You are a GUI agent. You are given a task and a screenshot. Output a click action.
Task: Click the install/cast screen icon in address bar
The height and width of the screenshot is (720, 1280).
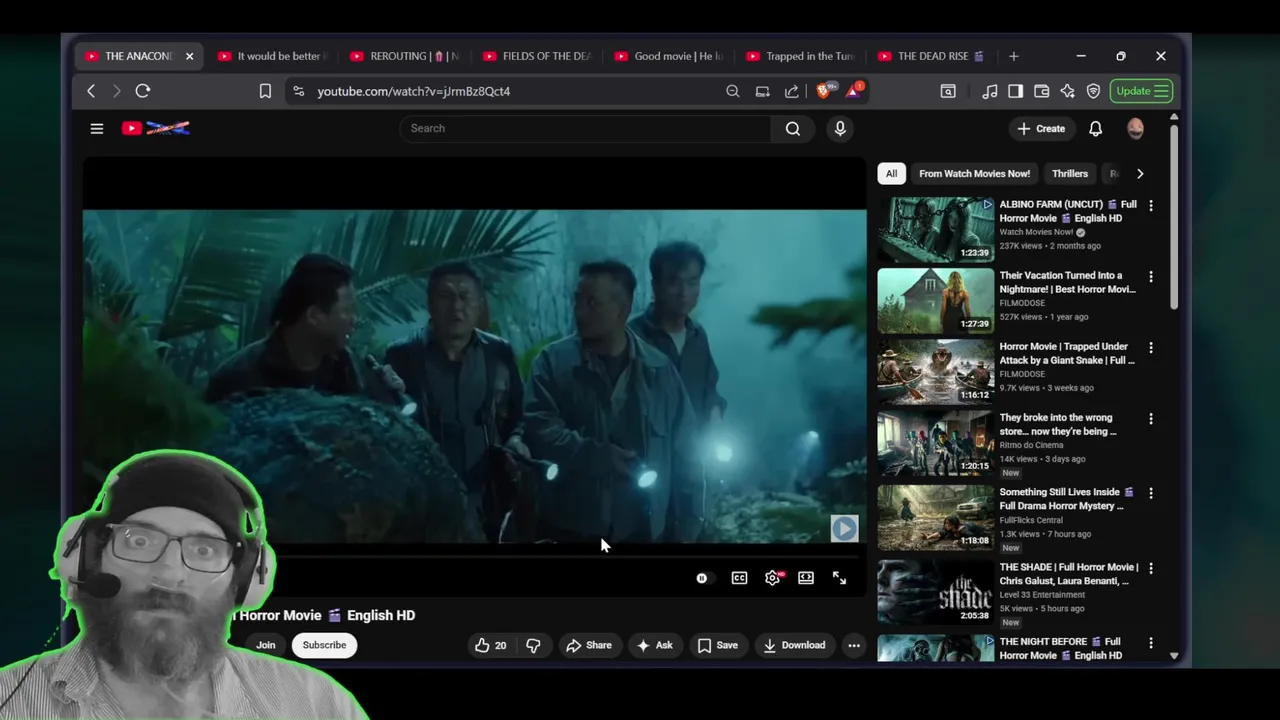click(x=762, y=91)
